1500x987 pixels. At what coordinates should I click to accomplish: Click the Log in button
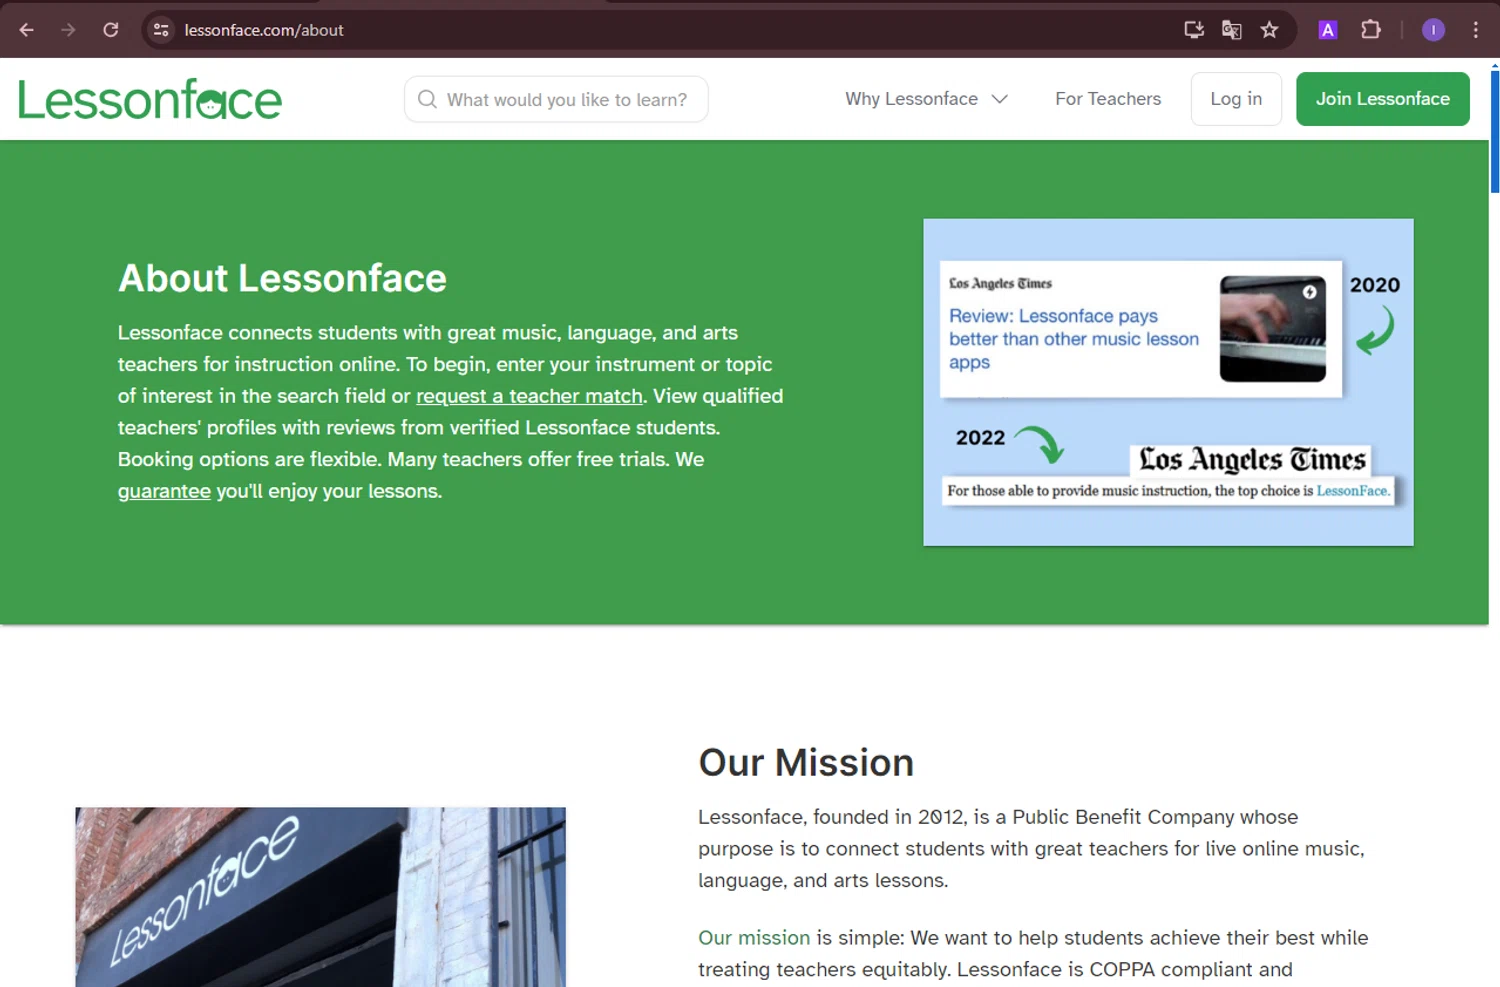[1236, 99]
